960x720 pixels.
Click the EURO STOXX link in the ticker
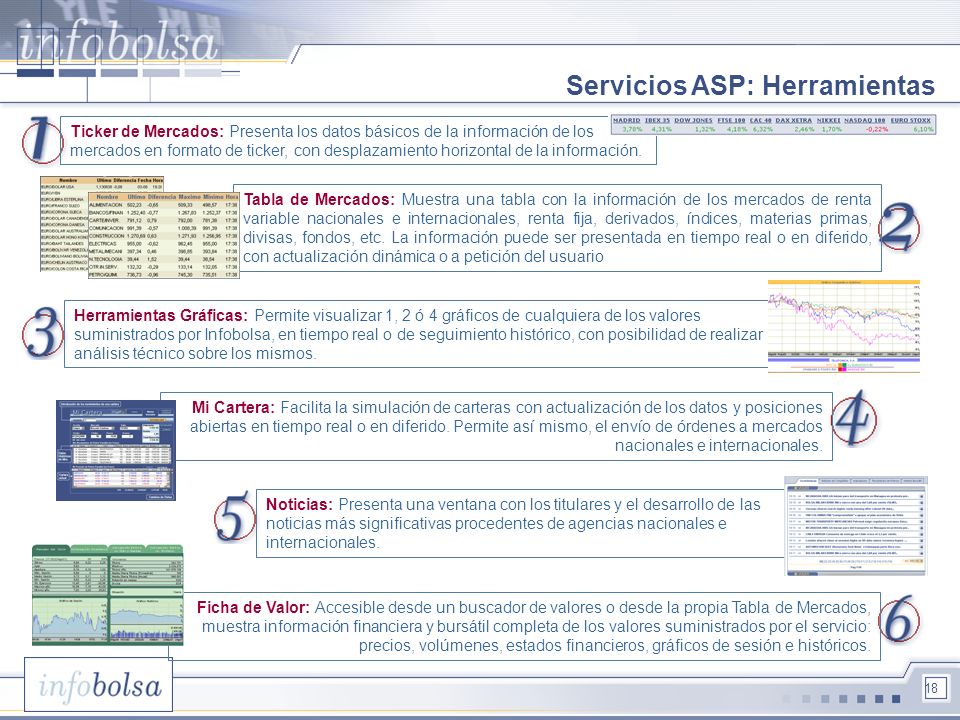pyautogui.click(x=910, y=121)
